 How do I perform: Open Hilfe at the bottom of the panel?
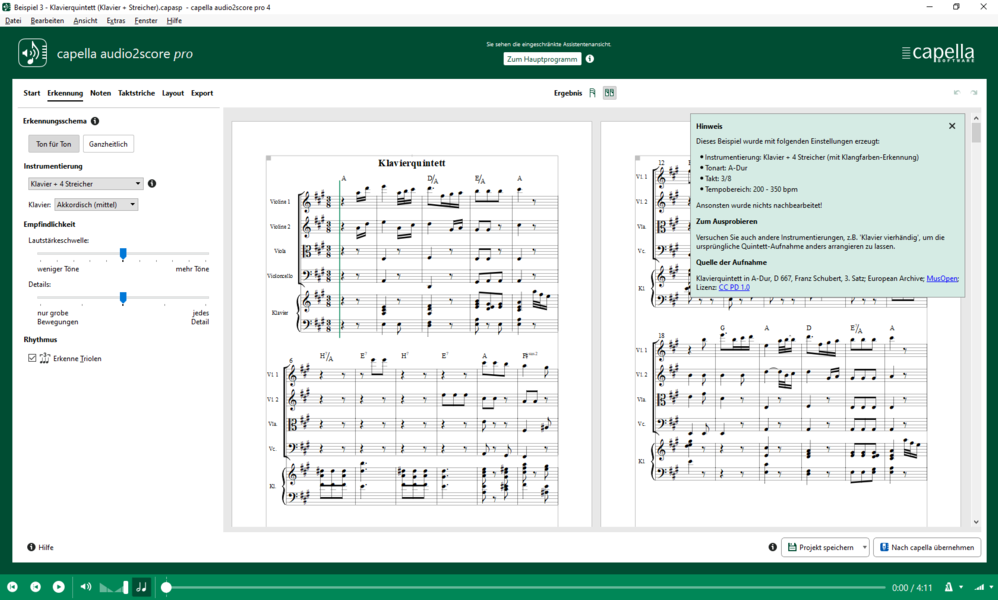tap(41, 547)
